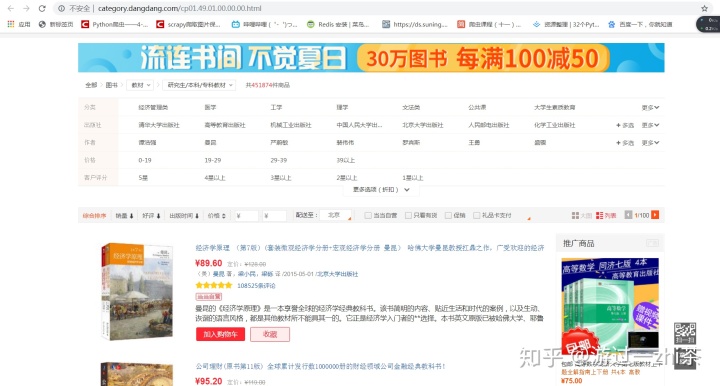Click the 北京大学出版社 publisher link on book
Image resolution: width=720 pixels, height=386 pixels.
pyautogui.click(x=338, y=274)
